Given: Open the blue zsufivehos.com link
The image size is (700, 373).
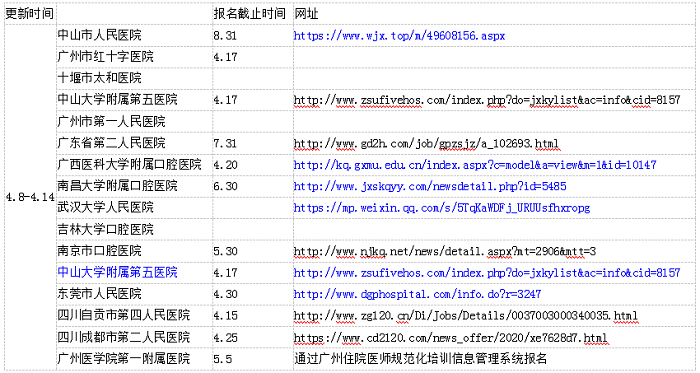Looking at the screenshot, I should tap(487, 273).
